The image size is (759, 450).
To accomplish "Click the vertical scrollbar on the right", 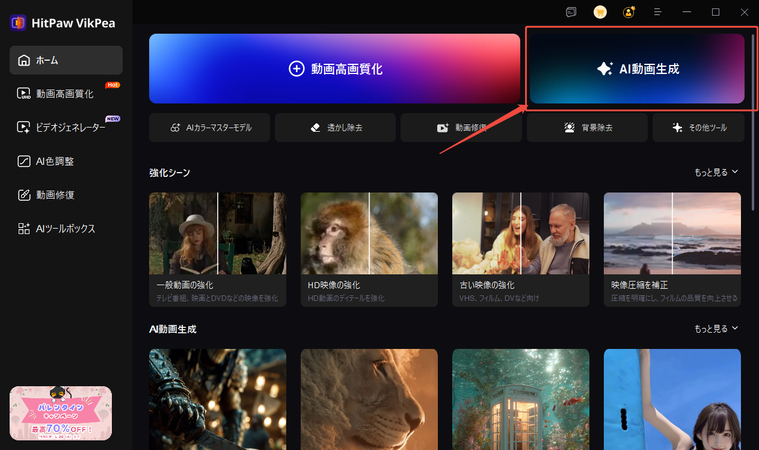I will click(x=753, y=121).
